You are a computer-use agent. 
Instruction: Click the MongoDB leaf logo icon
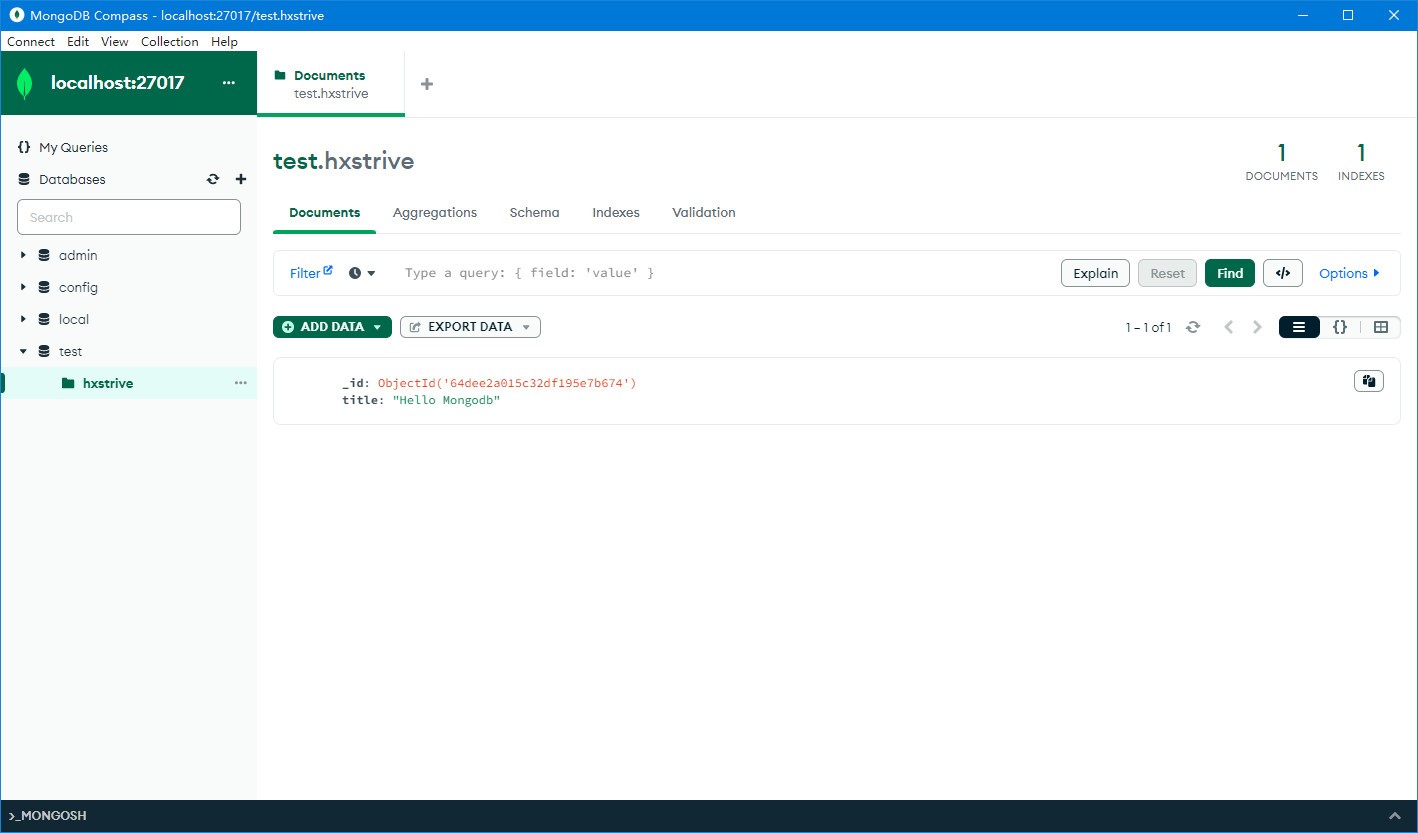(25, 84)
